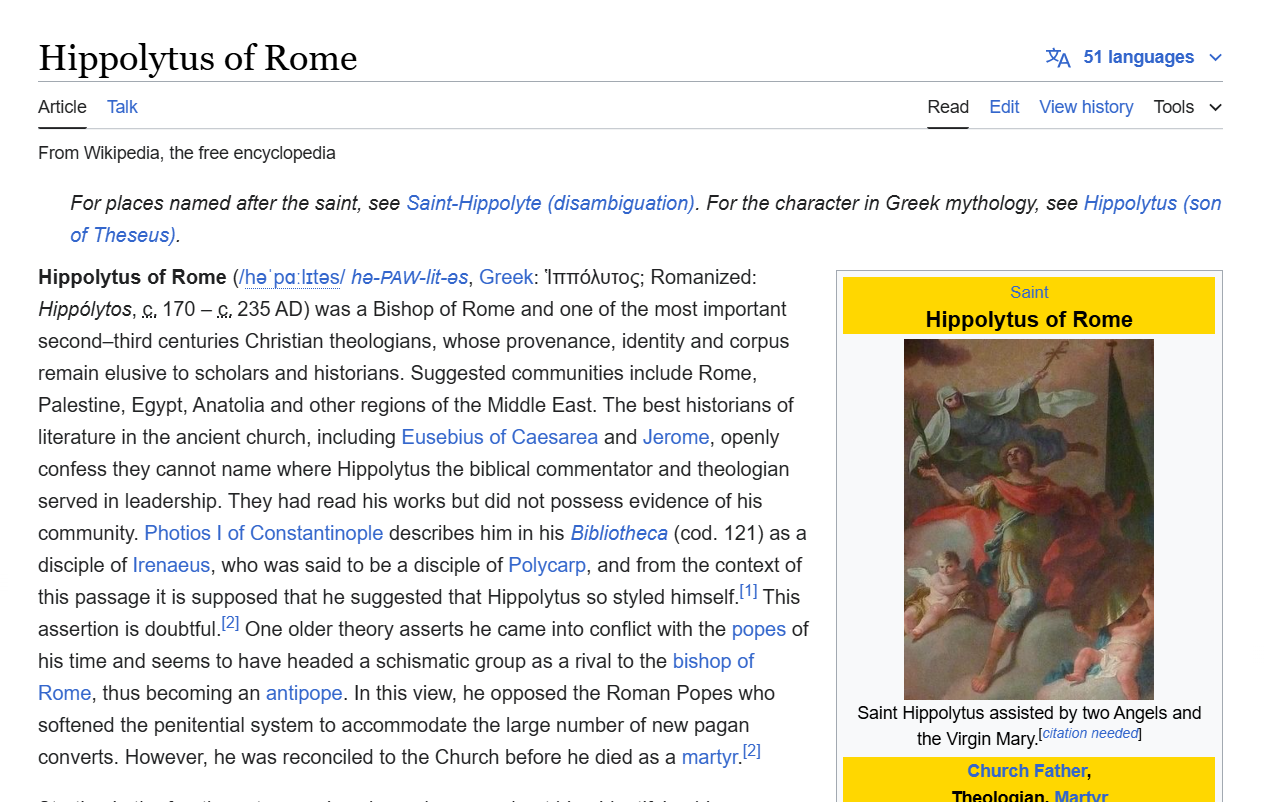Open the Irenaeus link
This screenshot has height=802, width=1264.
(171, 565)
